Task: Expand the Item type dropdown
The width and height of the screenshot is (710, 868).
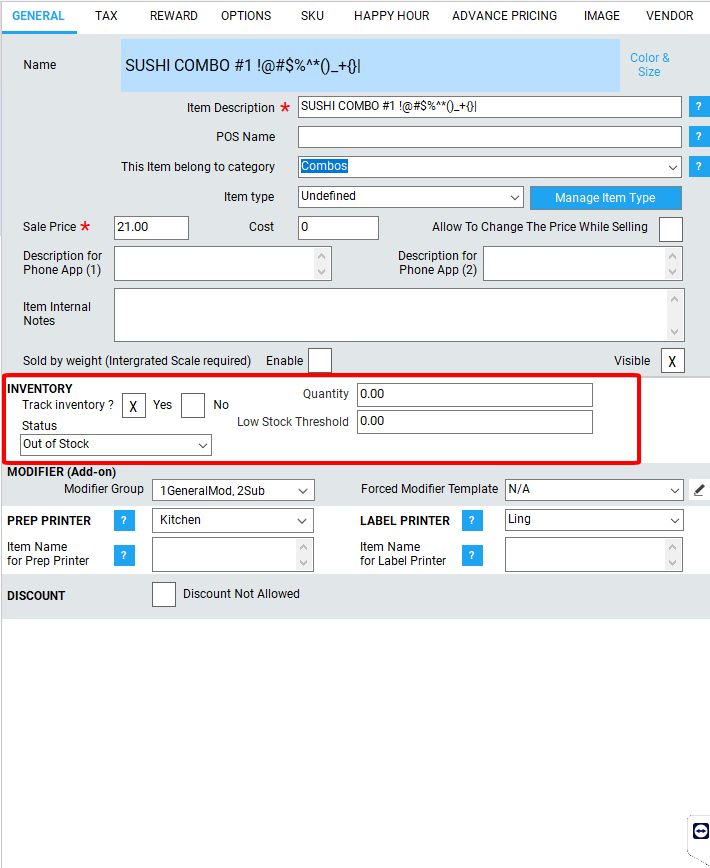Action: click(410, 197)
